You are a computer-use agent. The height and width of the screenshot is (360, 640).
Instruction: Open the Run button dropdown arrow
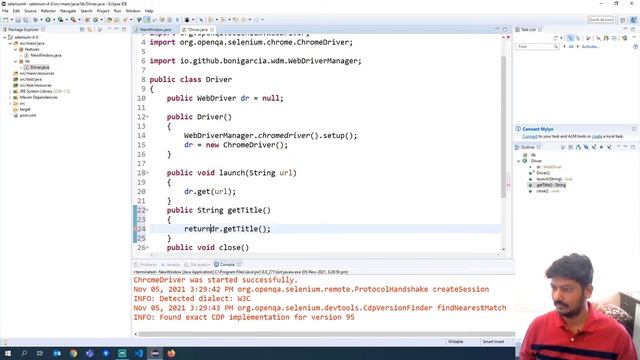[53, 20]
